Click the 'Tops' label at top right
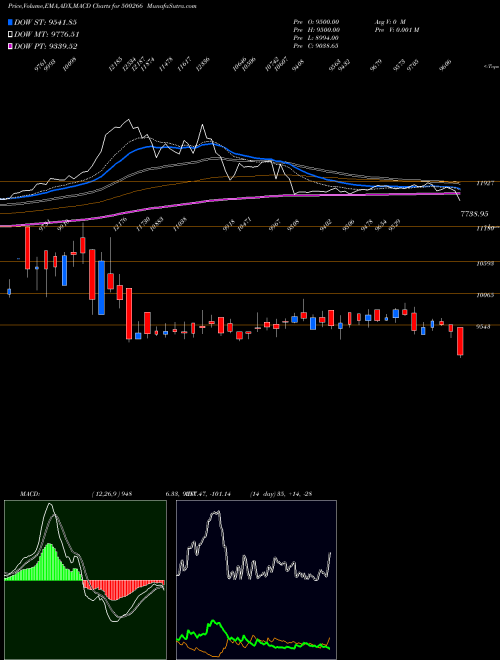 (x=492, y=67)
